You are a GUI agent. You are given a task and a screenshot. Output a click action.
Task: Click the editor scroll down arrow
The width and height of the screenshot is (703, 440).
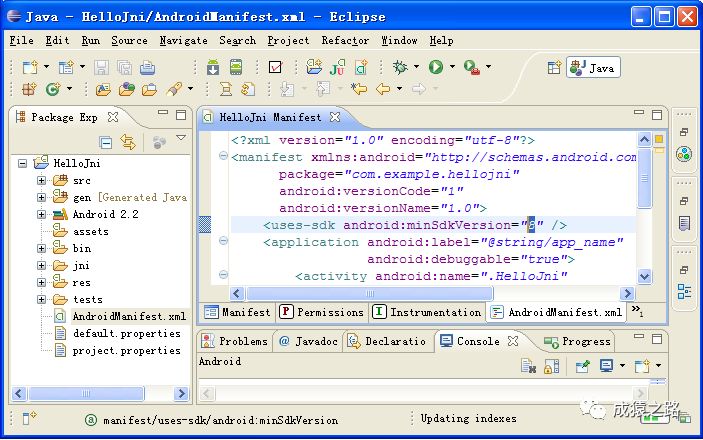[x=644, y=276]
